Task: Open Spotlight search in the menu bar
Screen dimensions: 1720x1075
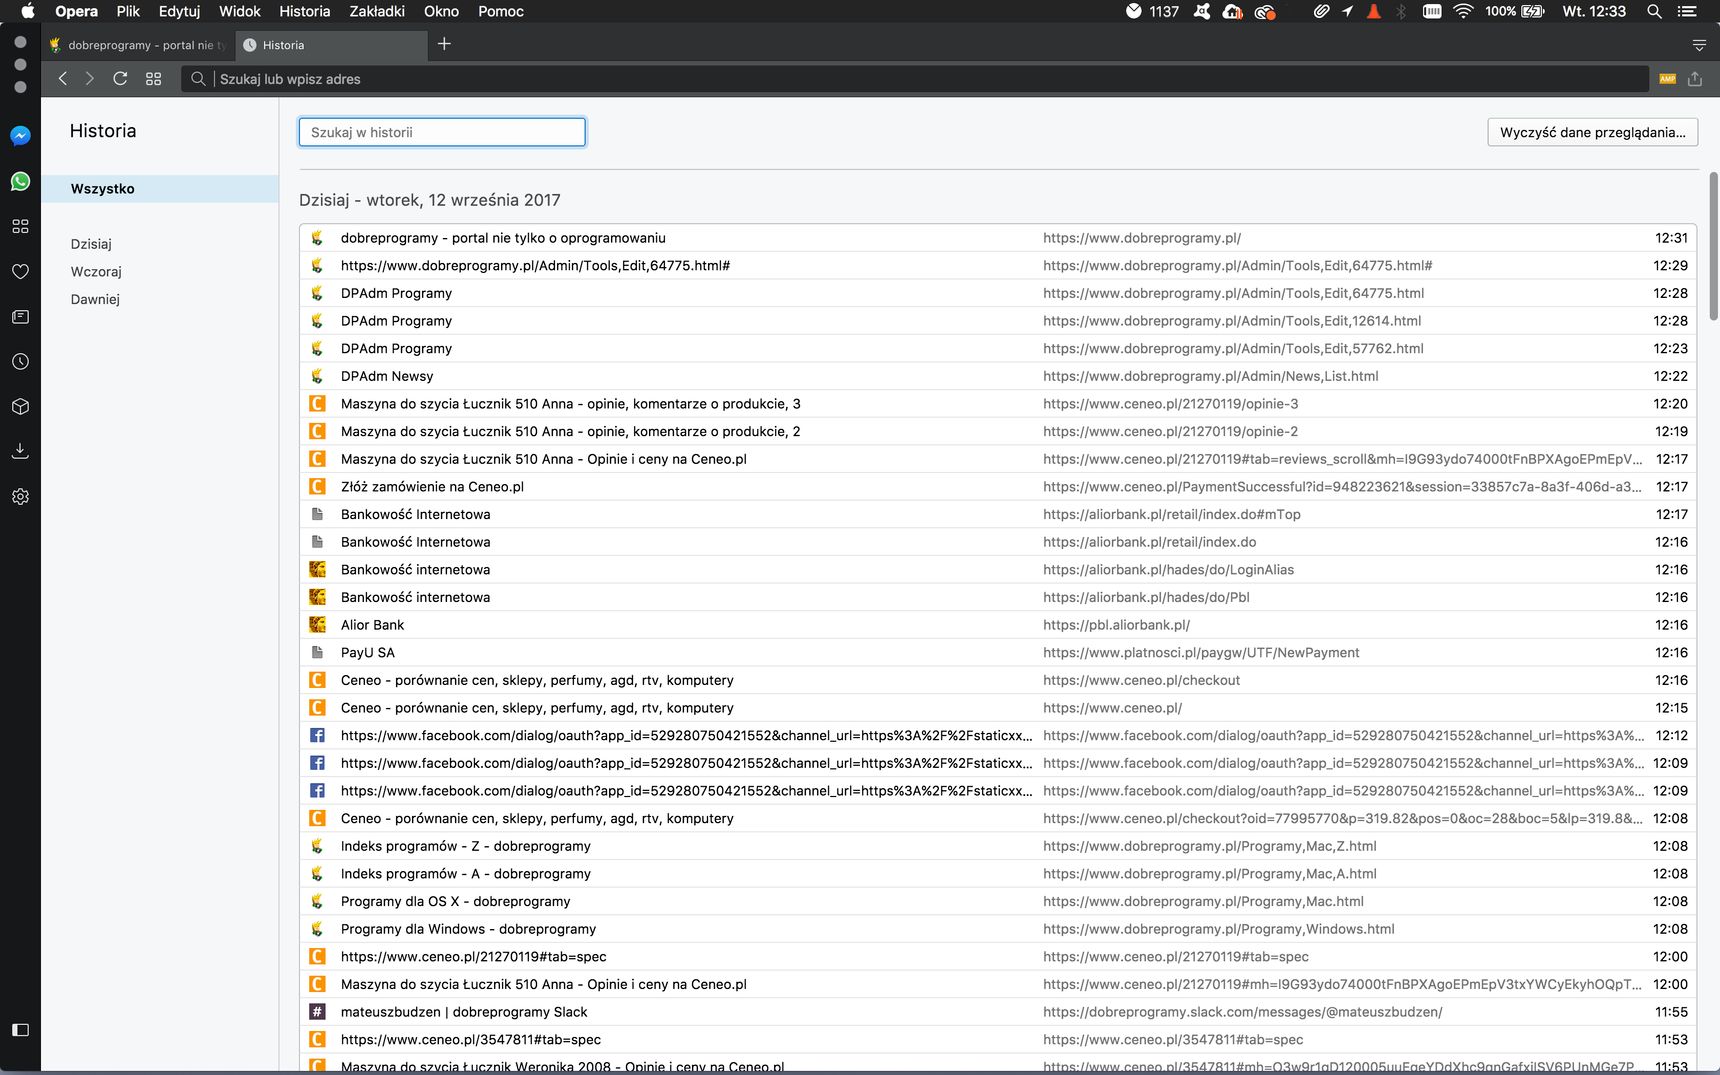Action: [x=1654, y=11]
